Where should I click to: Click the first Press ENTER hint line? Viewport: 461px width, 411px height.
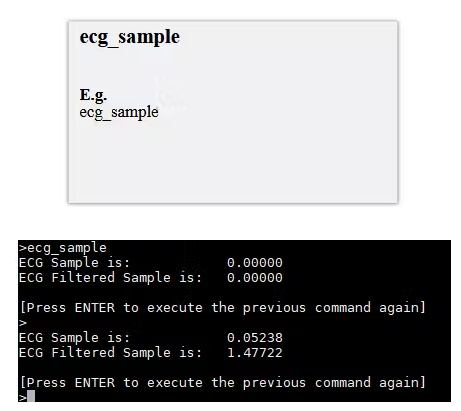click(x=223, y=308)
